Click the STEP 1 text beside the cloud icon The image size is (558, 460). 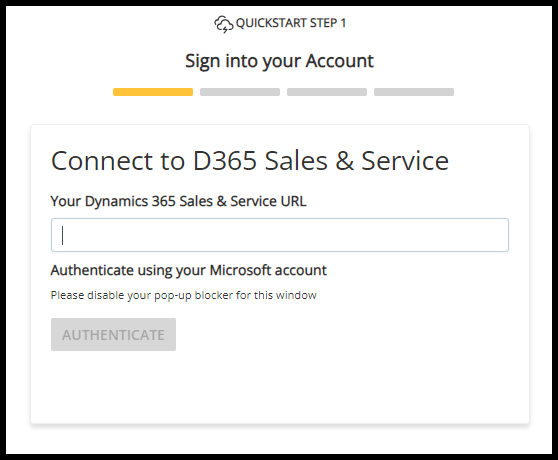click(328, 23)
